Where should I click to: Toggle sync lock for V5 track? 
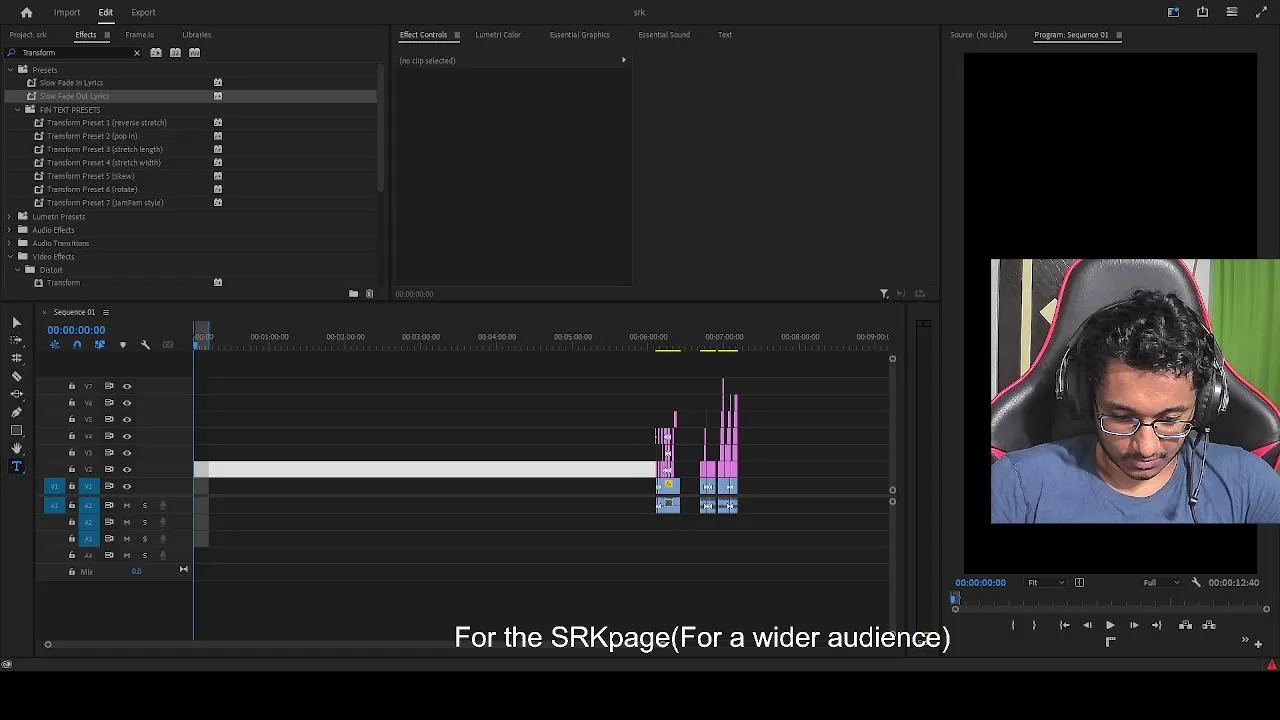click(109, 419)
